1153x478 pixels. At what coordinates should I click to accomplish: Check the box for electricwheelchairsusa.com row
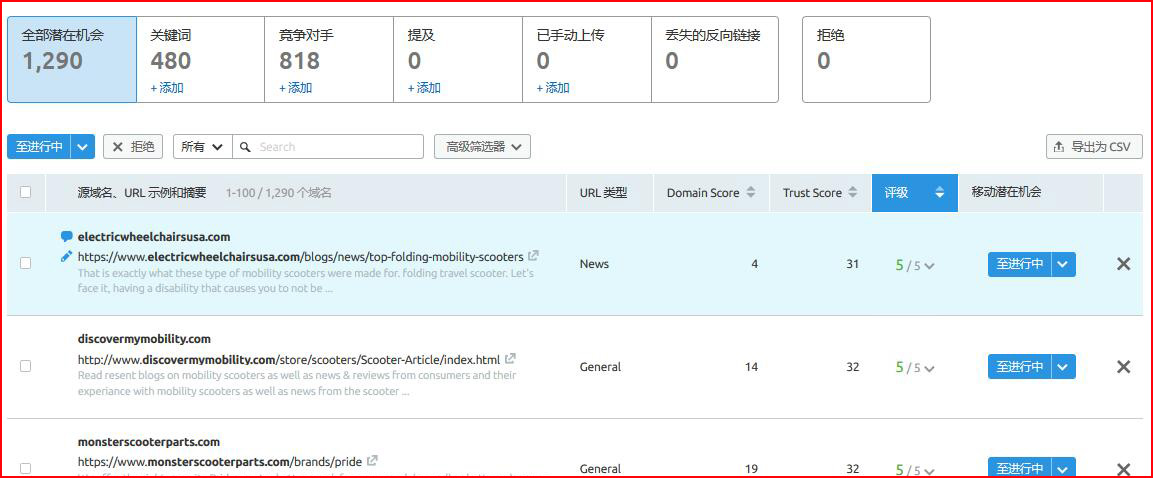click(x=26, y=264)
